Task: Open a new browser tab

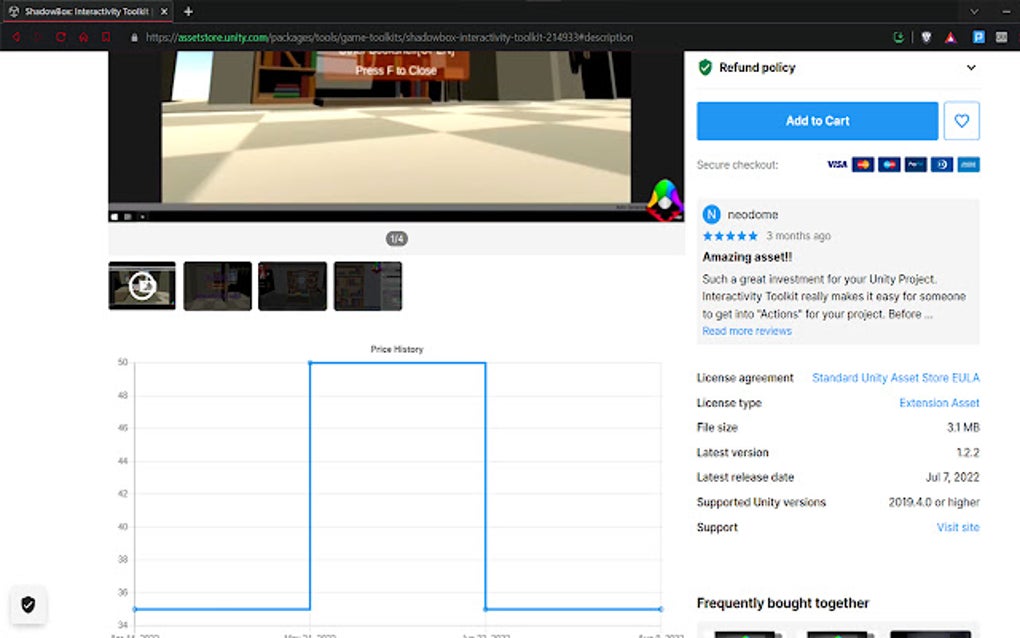Action: (188, 11)
